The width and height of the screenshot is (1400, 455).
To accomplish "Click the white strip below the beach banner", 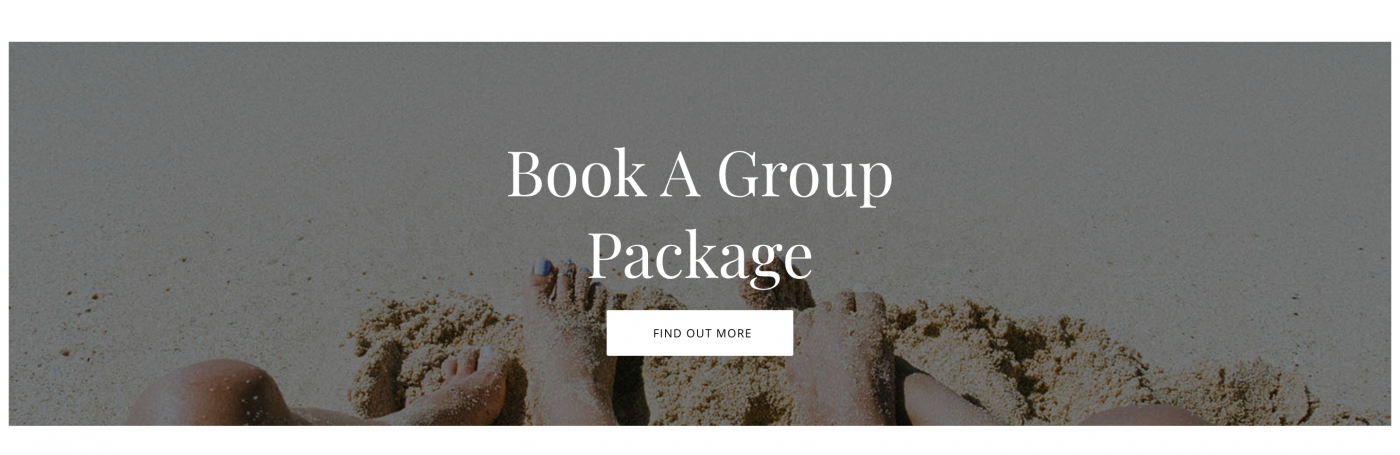I will (x=700, y=441).
